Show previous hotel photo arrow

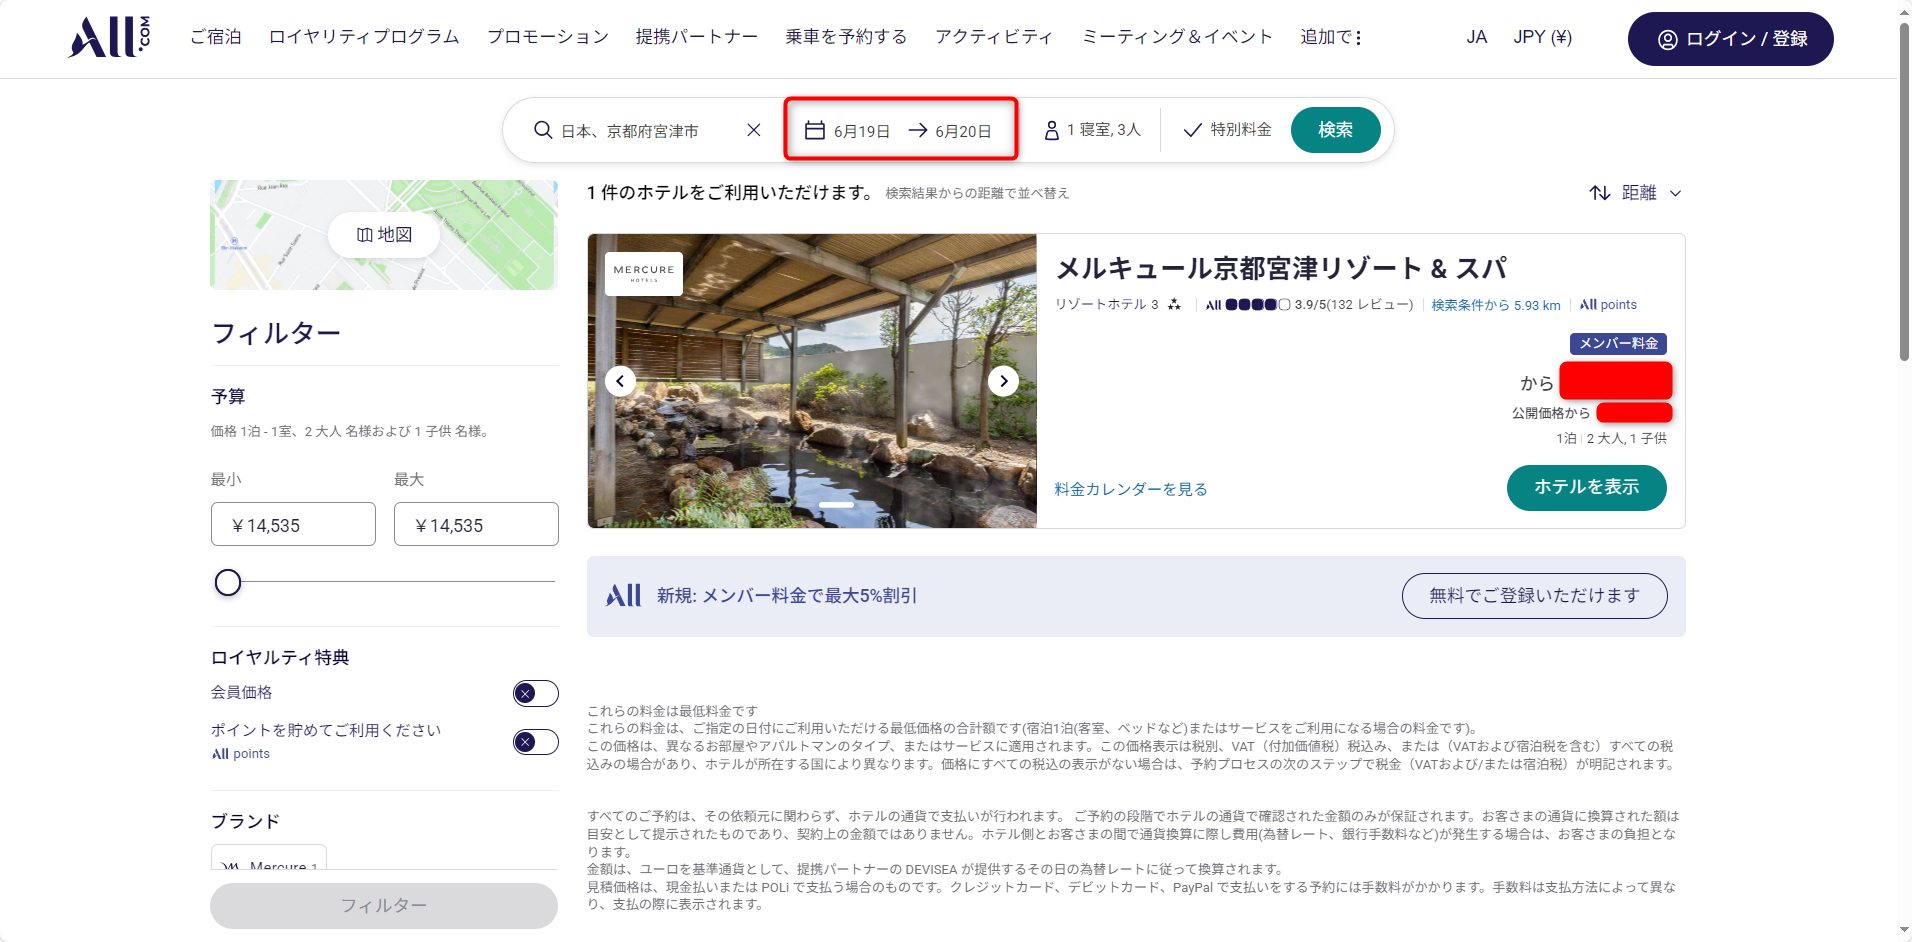[x=620, y=381]
